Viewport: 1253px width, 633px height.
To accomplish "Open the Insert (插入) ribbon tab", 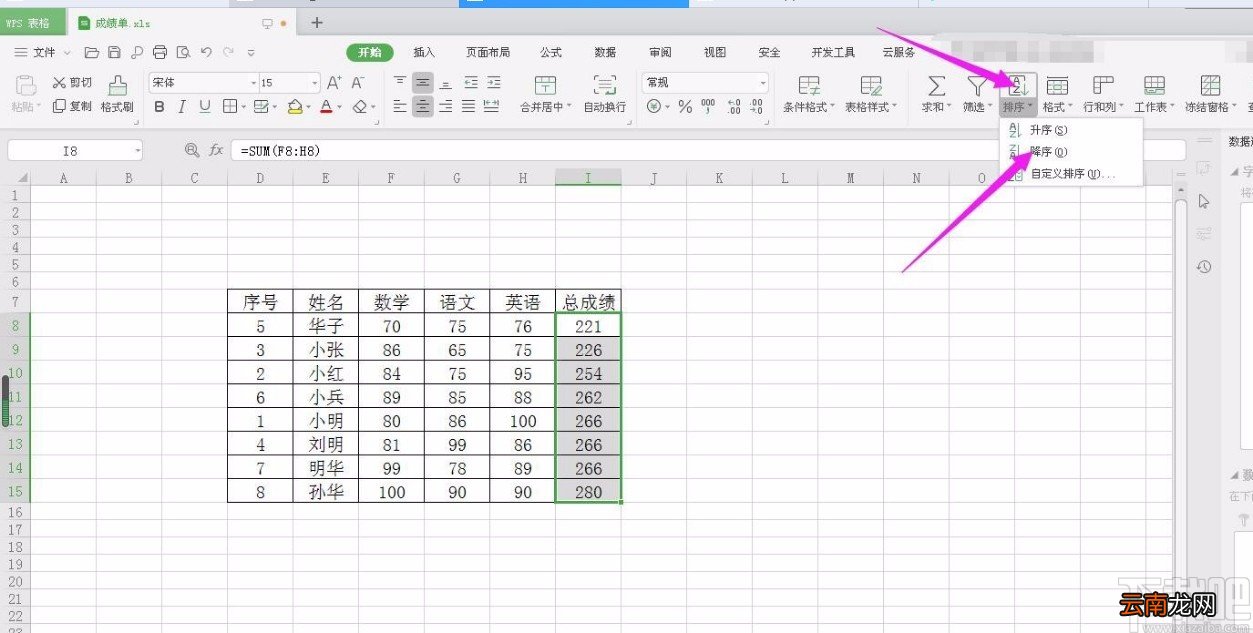I will click(x=424, y=52).
